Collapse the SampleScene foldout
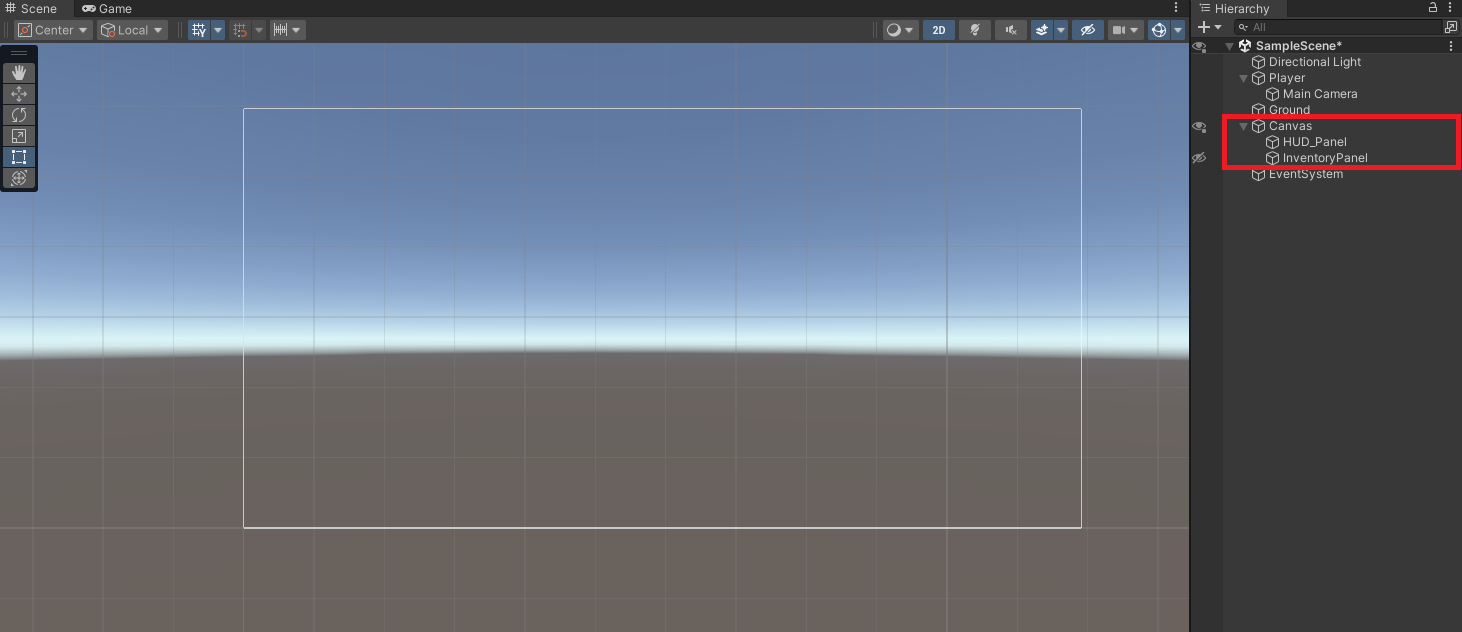The image size is (1462, 632). [x=1230, y=46]
